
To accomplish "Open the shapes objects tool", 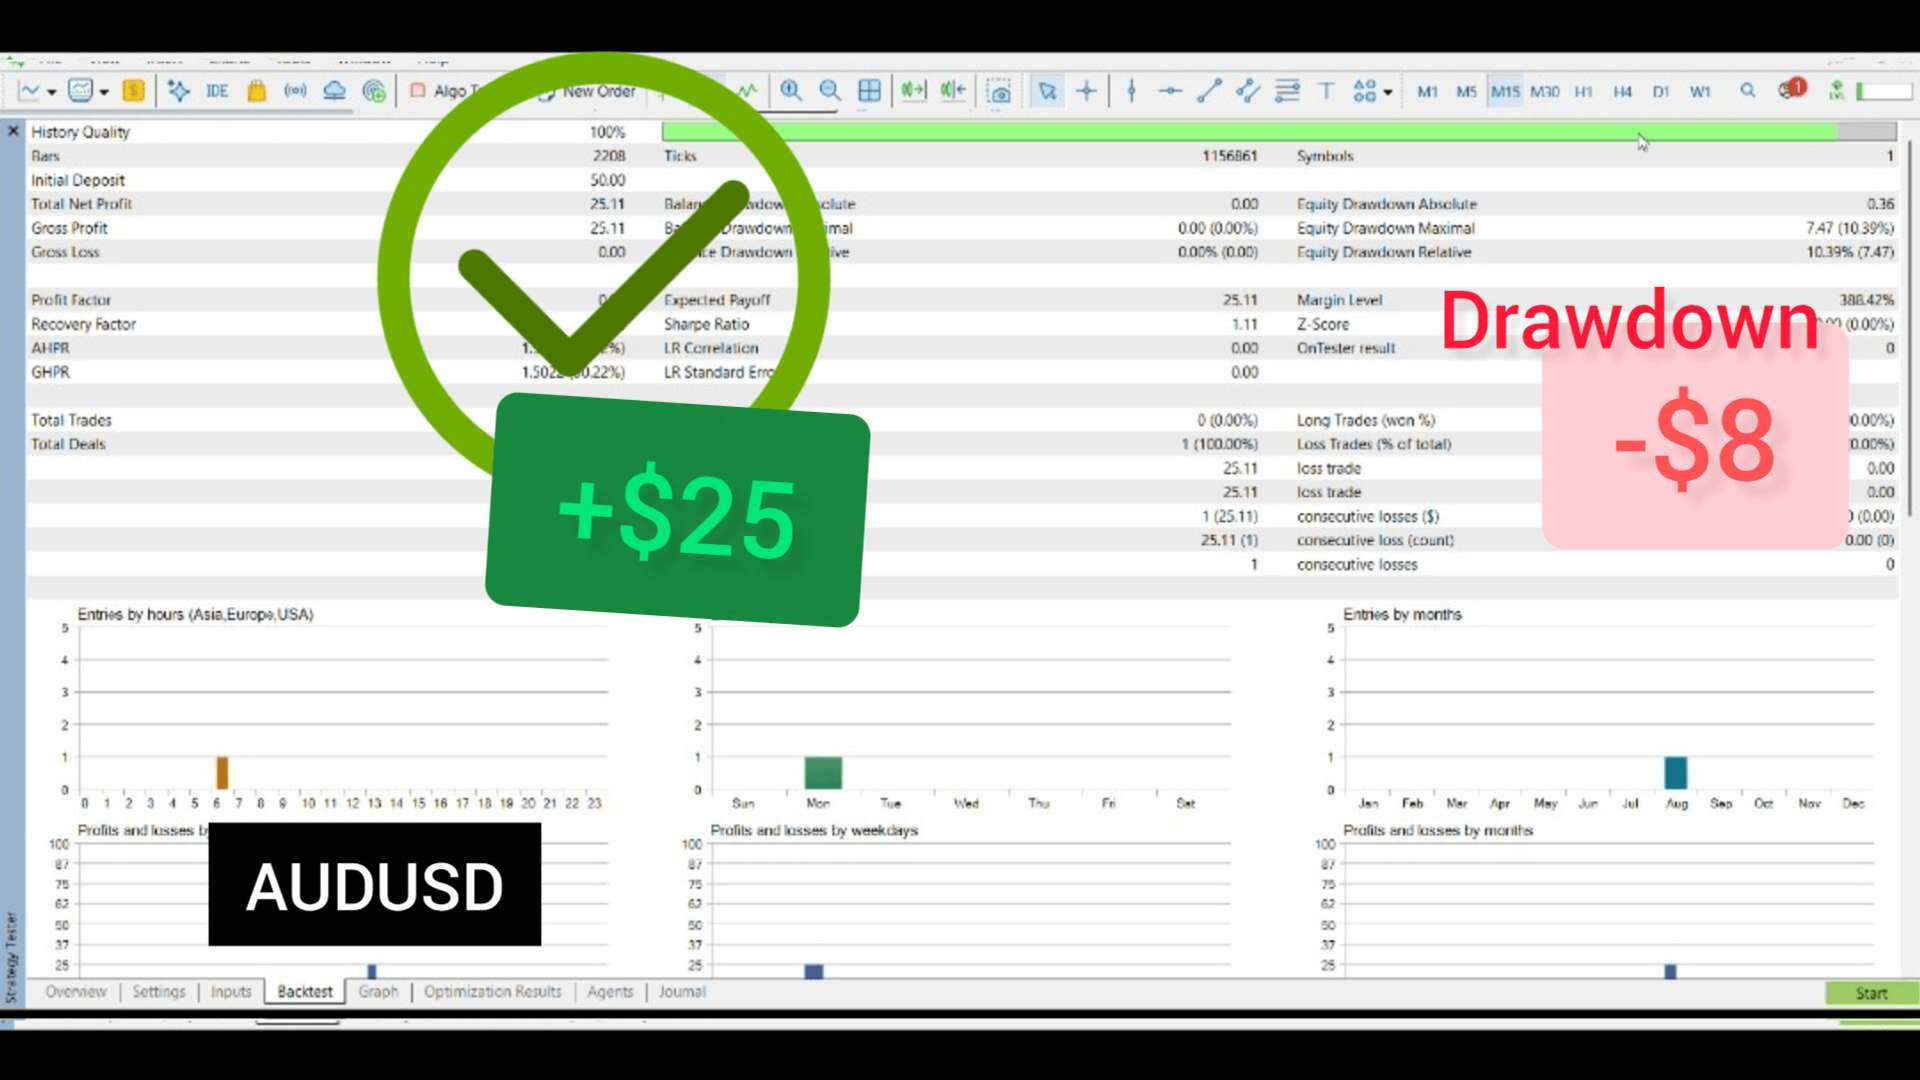I will coord(1365,91).
